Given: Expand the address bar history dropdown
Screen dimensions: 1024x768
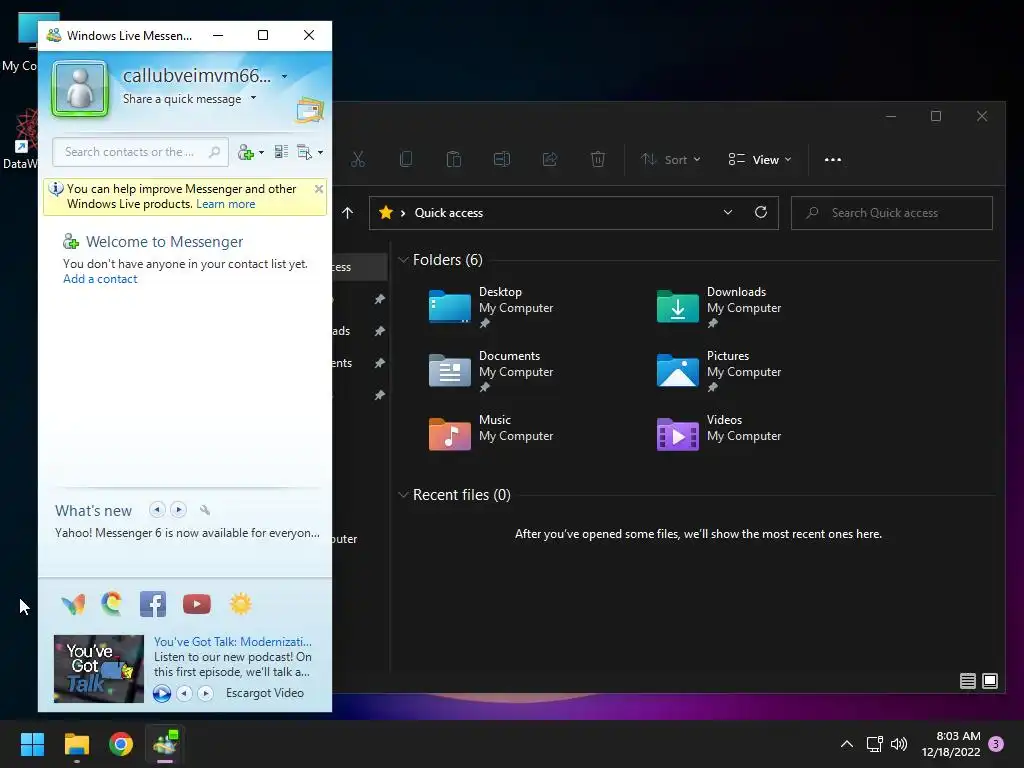Looking at the screenshot, I should [728, 212].
